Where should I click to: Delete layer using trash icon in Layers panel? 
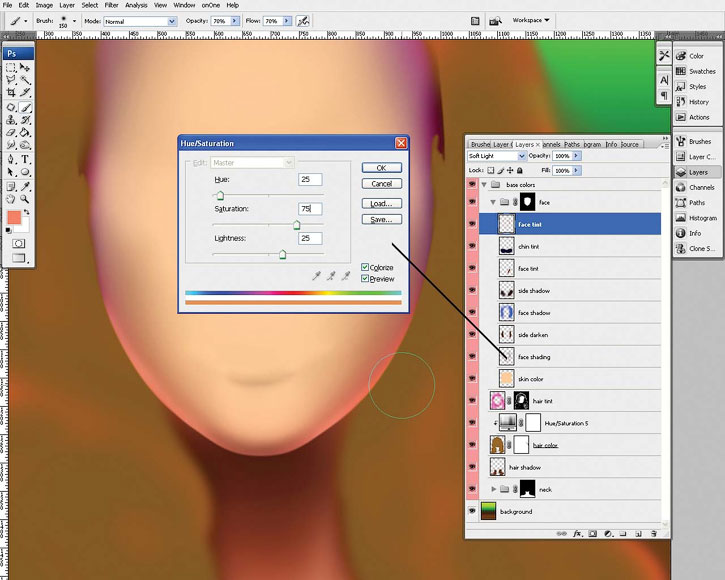pos(653,533)
